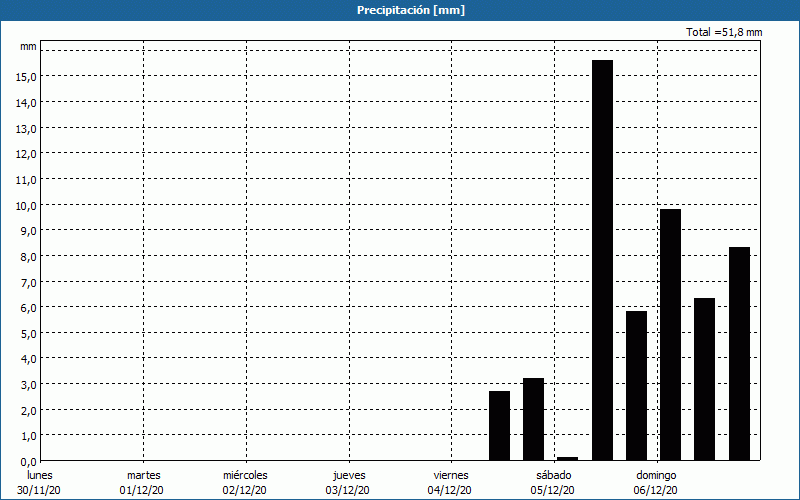Click the date 02/12/20
Image resolution: width=800 pixels, height=500 pixels.
244,490
